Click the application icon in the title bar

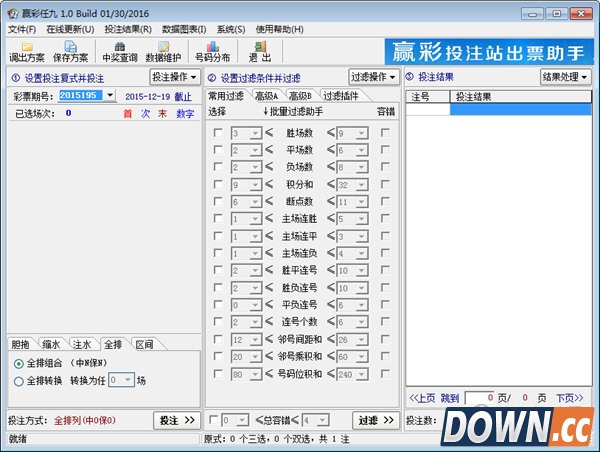click(13, 14)
